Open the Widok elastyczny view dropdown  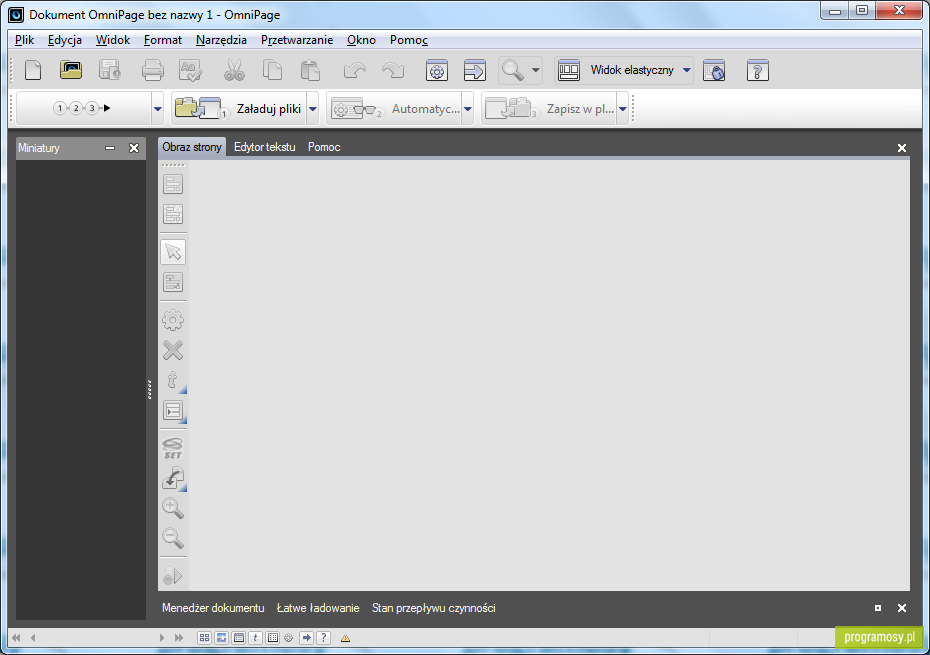[x=687, y=70]
